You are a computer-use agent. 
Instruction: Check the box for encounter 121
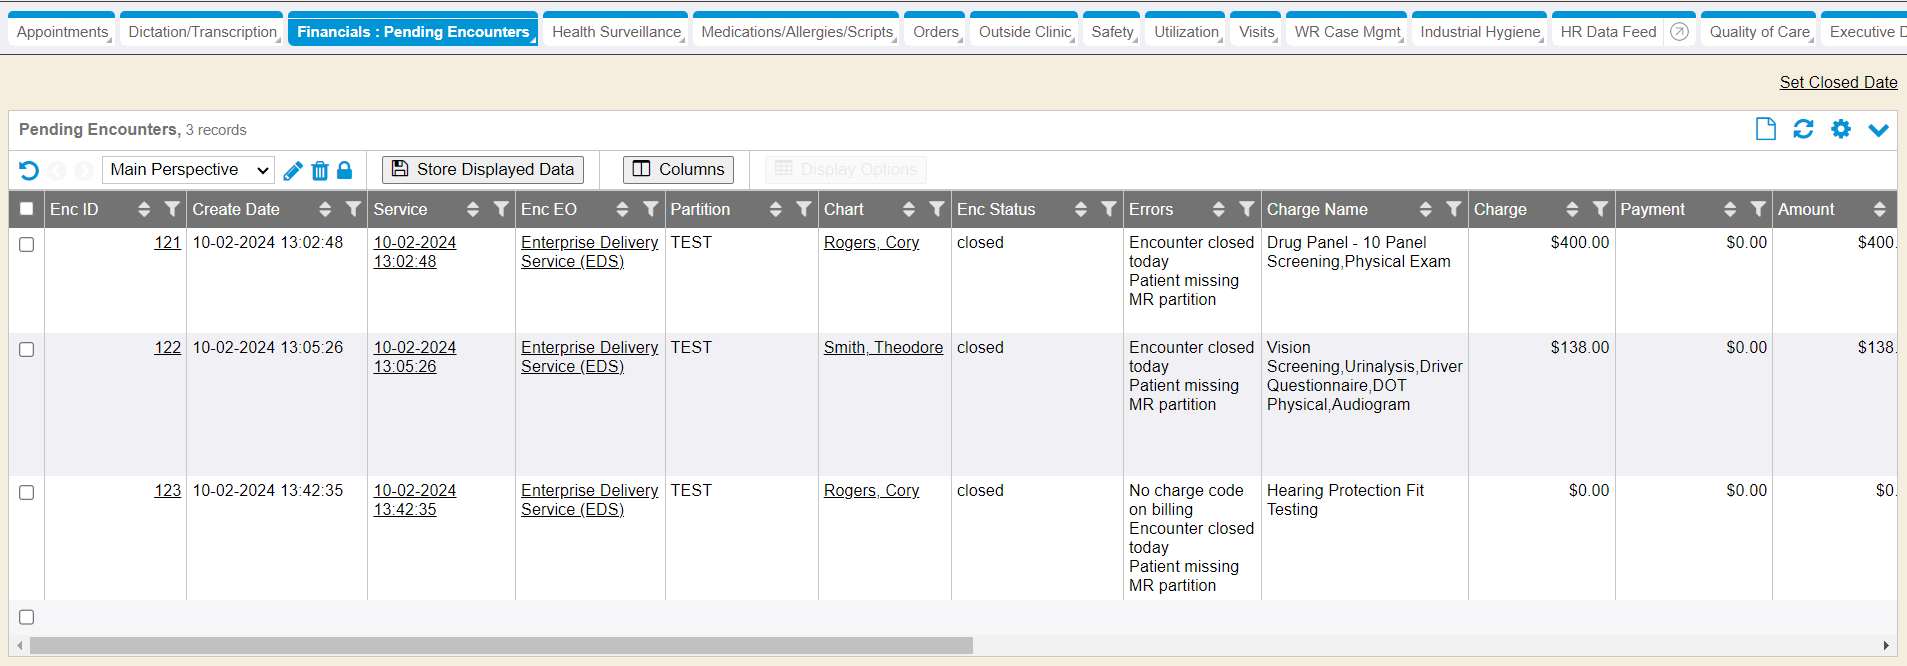click(x=27, y=244)
